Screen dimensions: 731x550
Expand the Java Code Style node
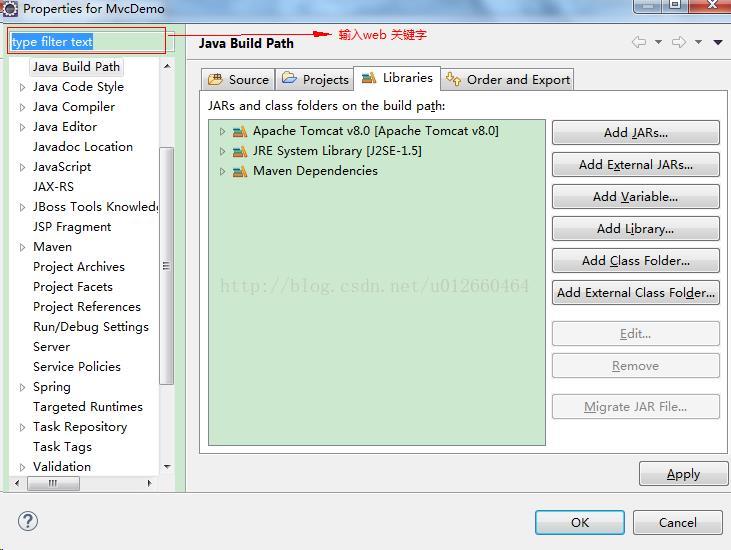point(22,87)
